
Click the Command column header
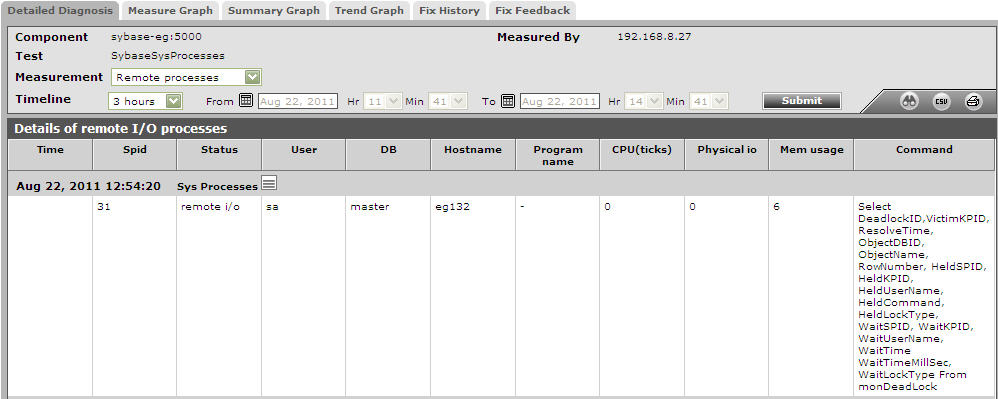pyautogui.click(x=924, y=155)
